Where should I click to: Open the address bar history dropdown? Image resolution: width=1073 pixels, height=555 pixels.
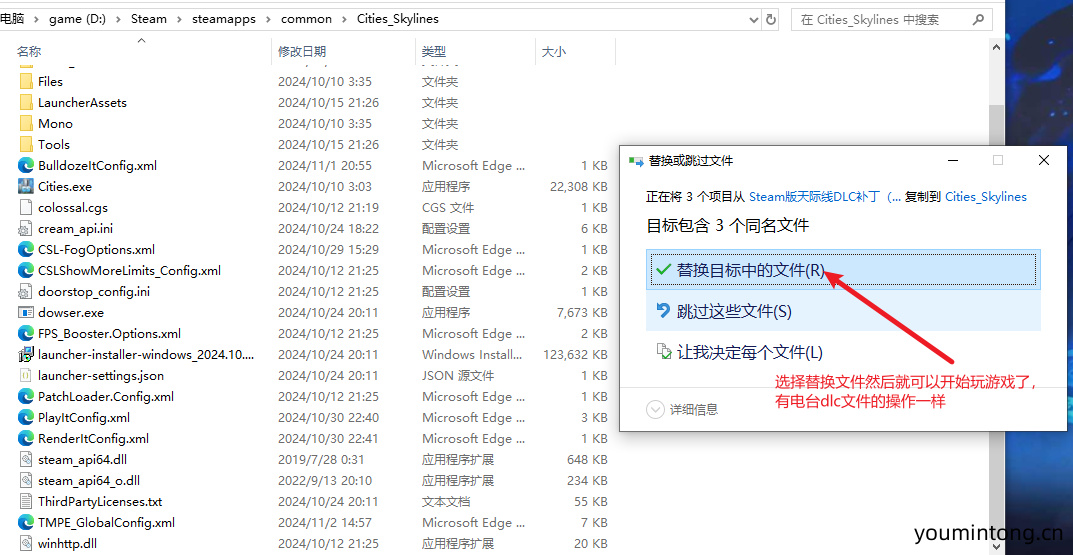point(754,19)
